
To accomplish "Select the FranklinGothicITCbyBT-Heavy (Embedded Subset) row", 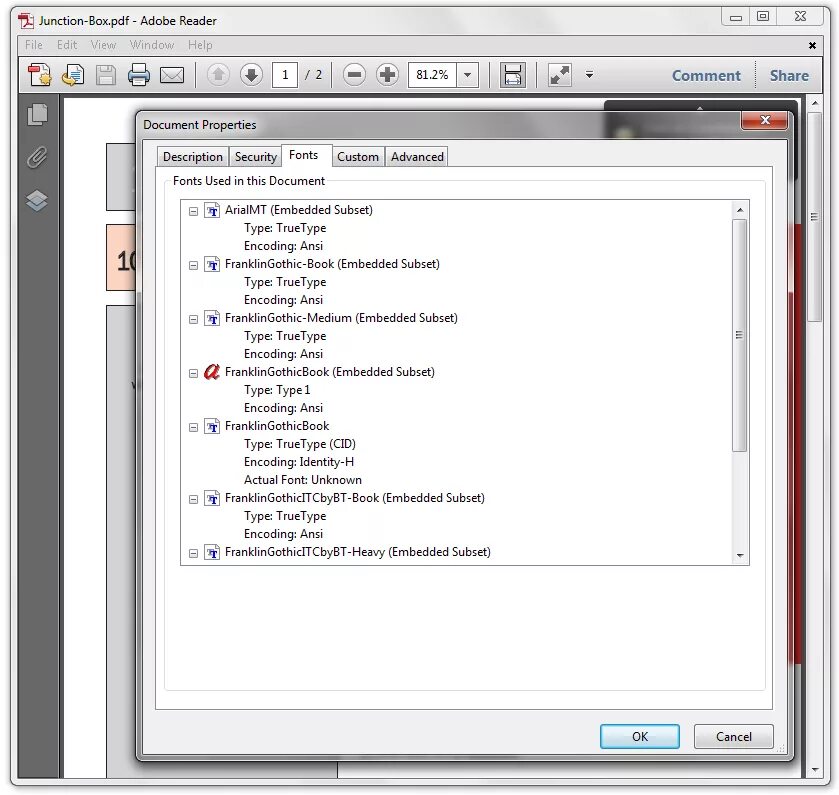I will click(357, 552).
